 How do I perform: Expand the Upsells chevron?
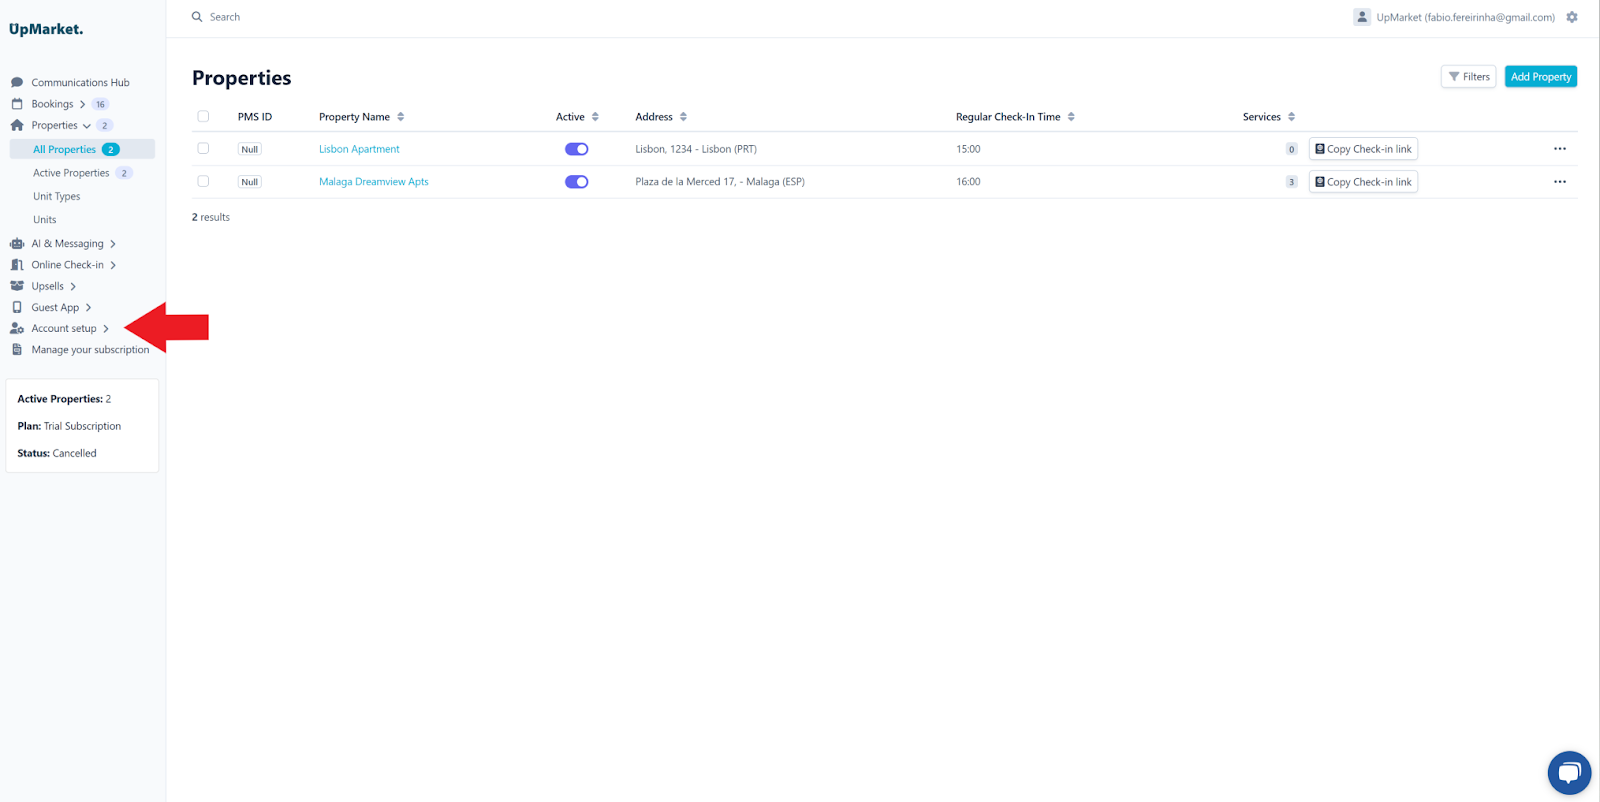tap(73, 286)
